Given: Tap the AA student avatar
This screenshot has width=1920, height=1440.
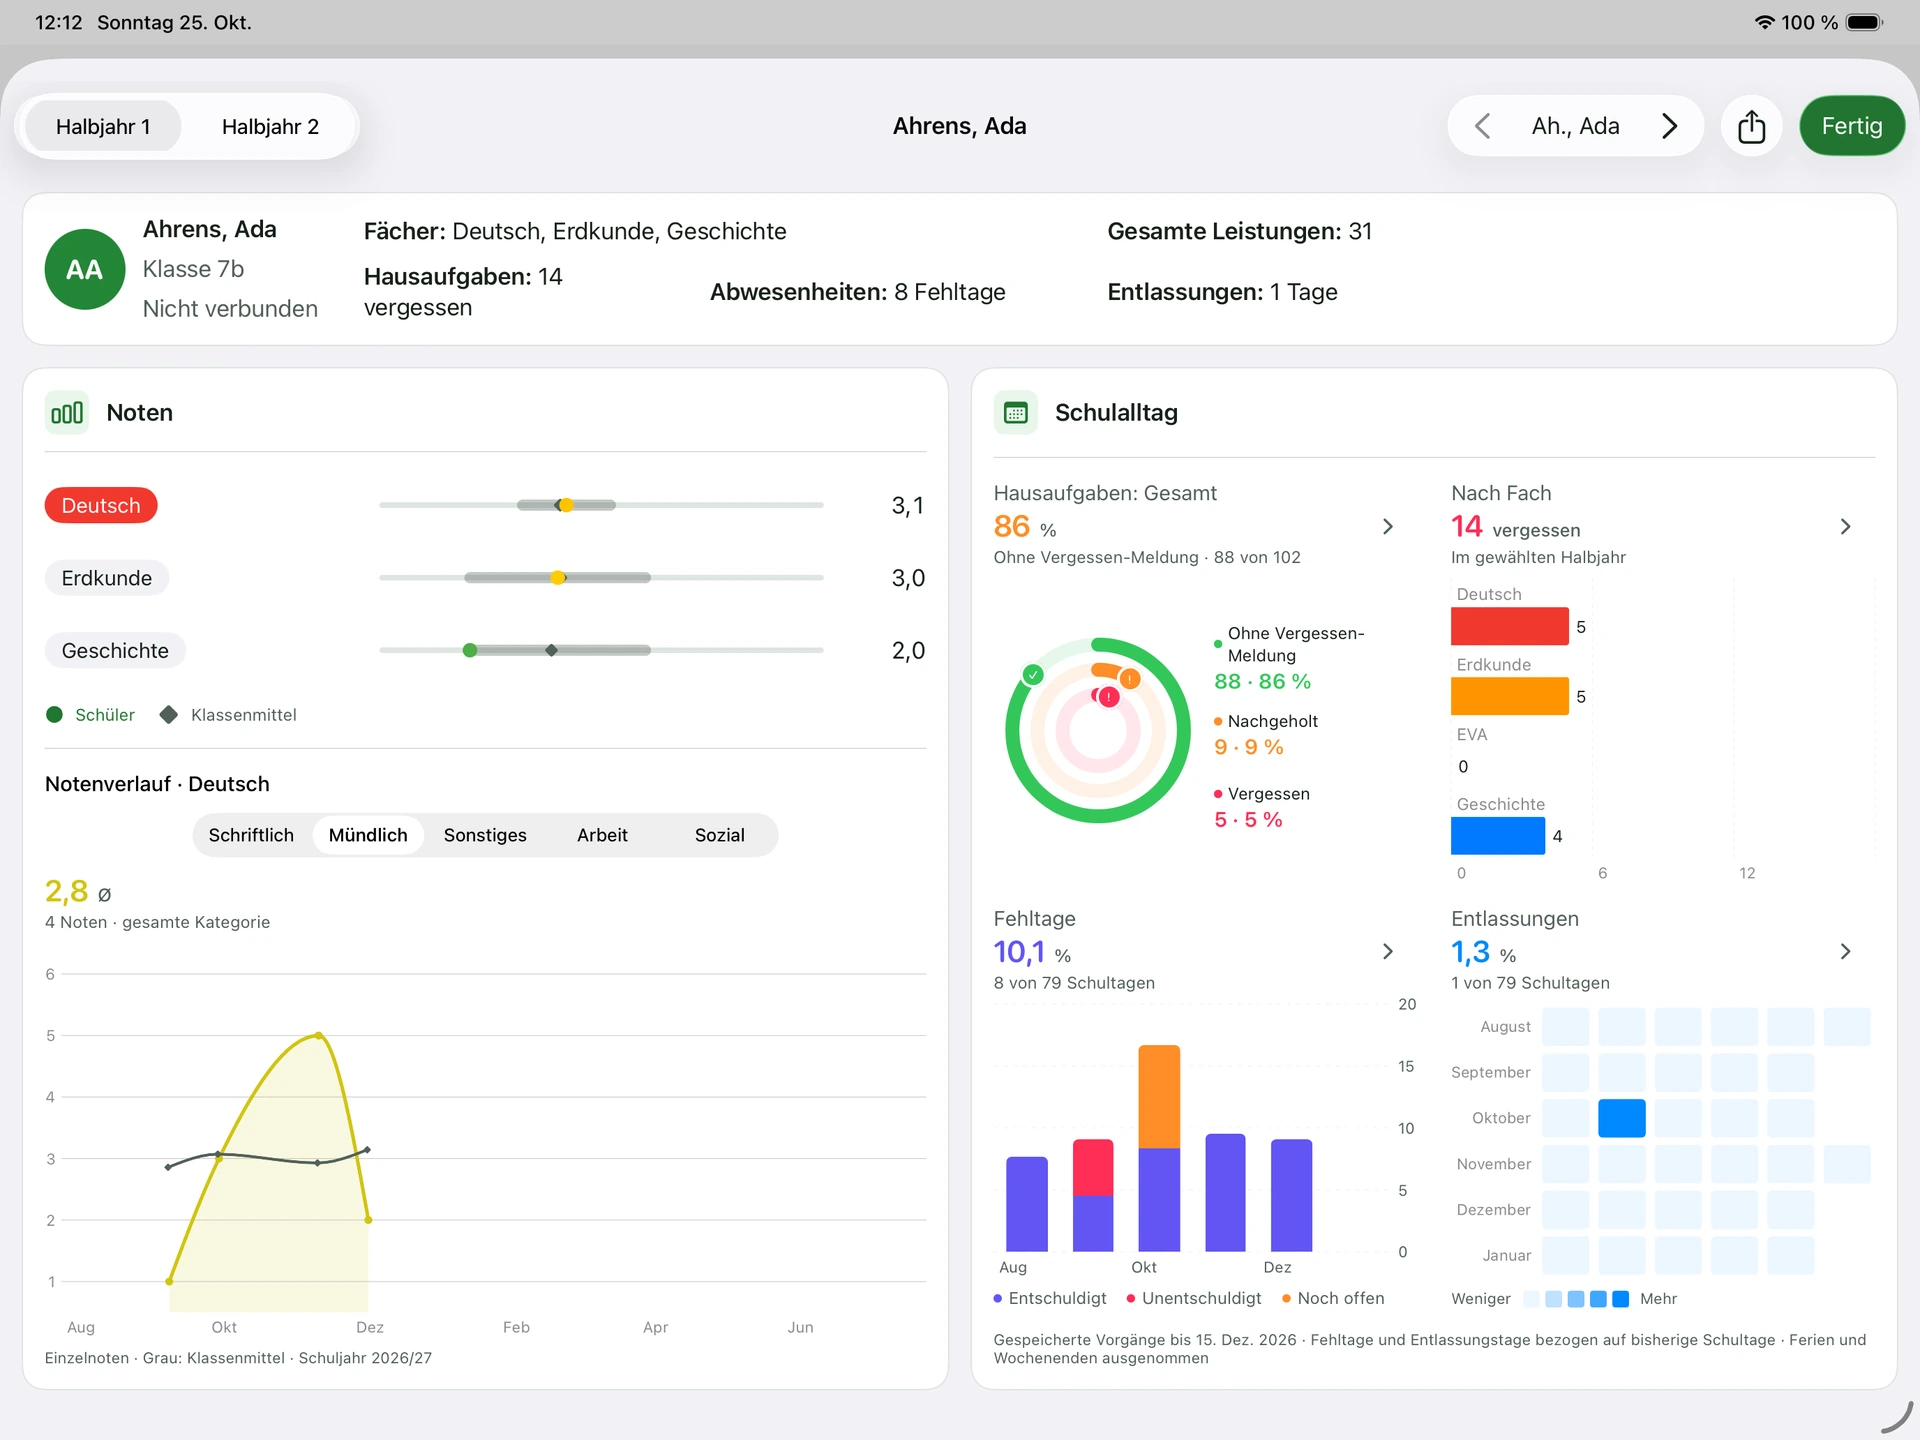Looking at the screenshot, I should point(85,269).
